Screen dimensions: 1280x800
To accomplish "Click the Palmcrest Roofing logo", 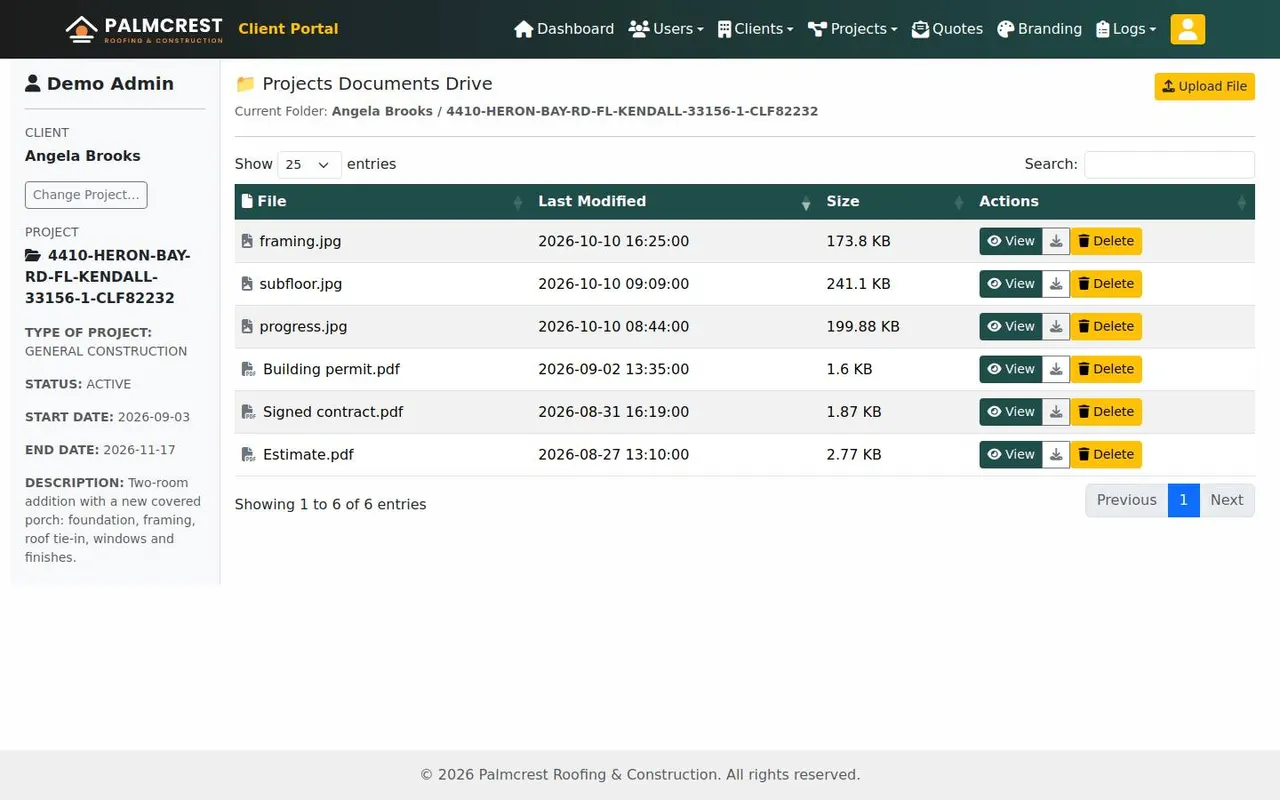I will click(x=144, y=29).
